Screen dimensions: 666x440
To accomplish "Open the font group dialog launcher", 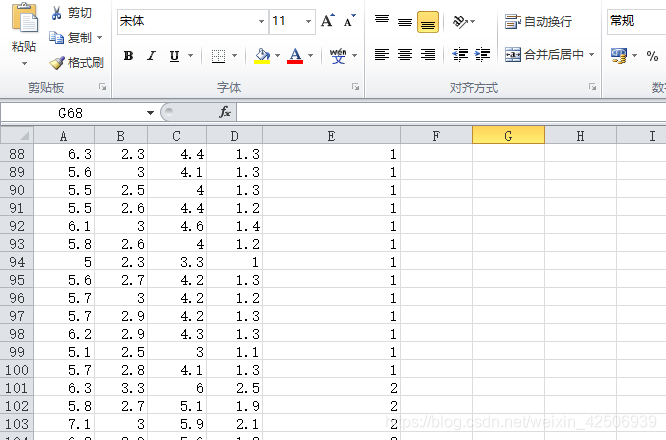I will (x=355, y=87).
